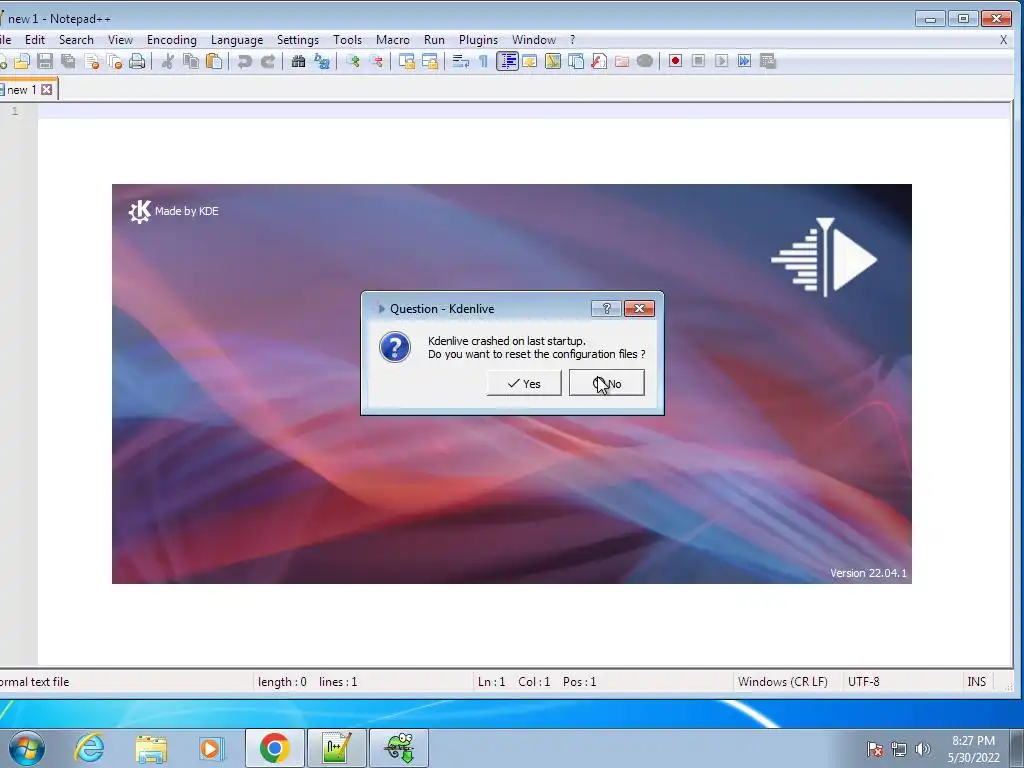This screenshot has height=768, width=1024.
Task: Click the Zoom In toolbar icon
Action: 353,61
